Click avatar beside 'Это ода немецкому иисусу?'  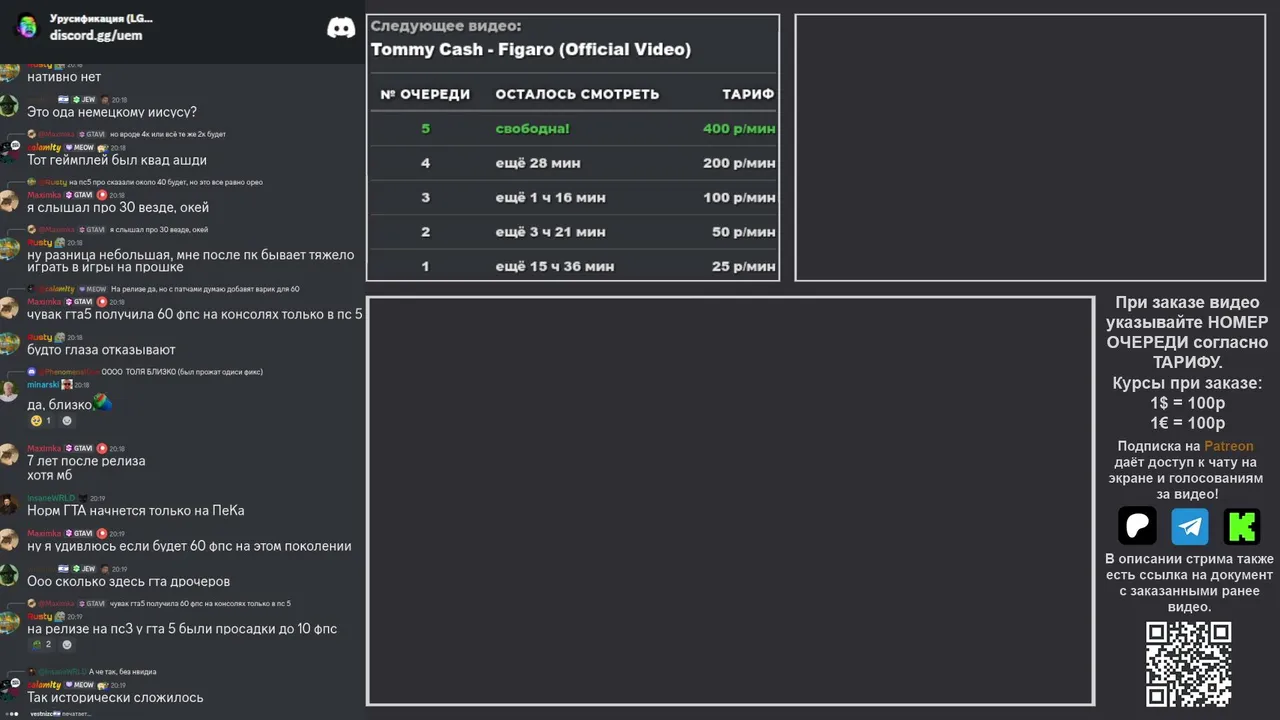click(x=9, y=106)
